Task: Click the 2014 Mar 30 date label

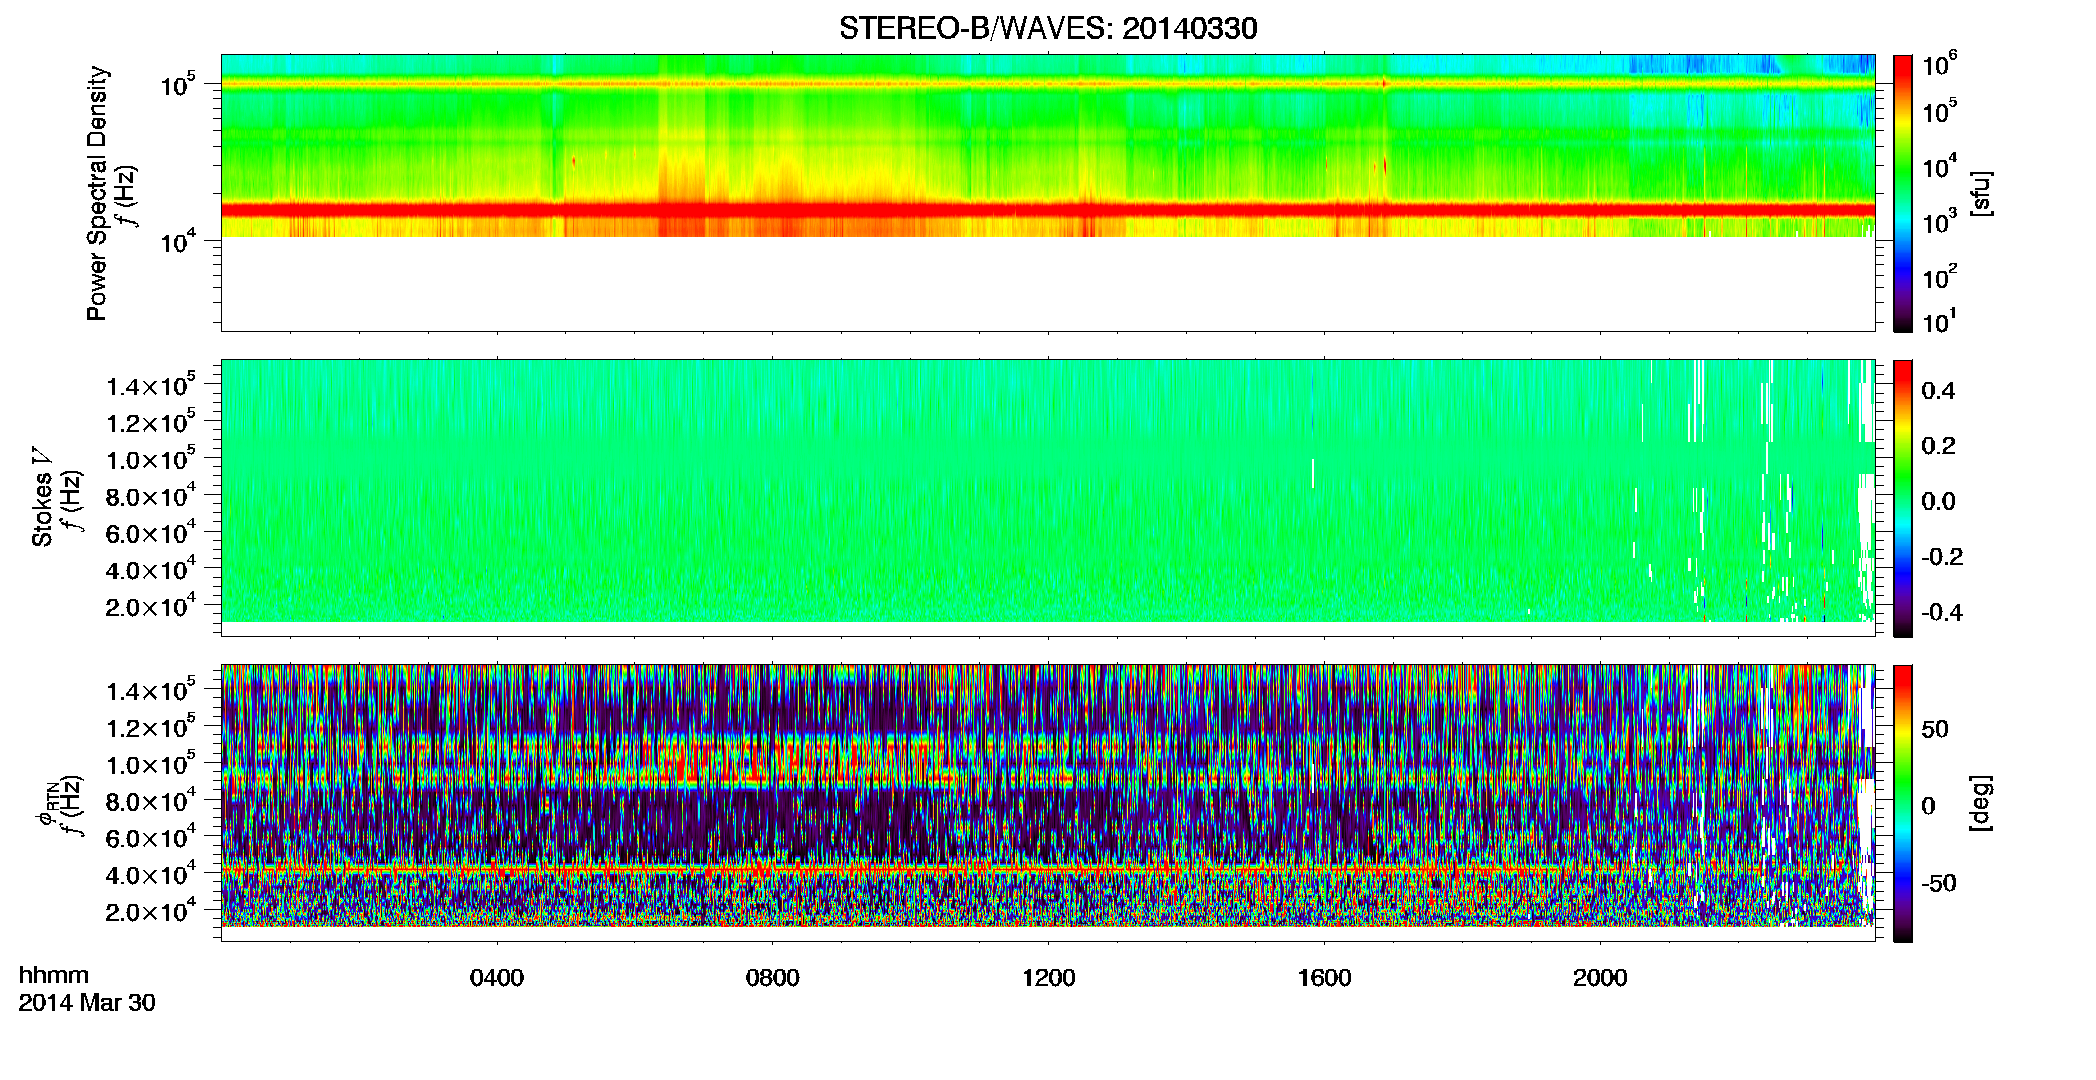Action: (87, 1003)
